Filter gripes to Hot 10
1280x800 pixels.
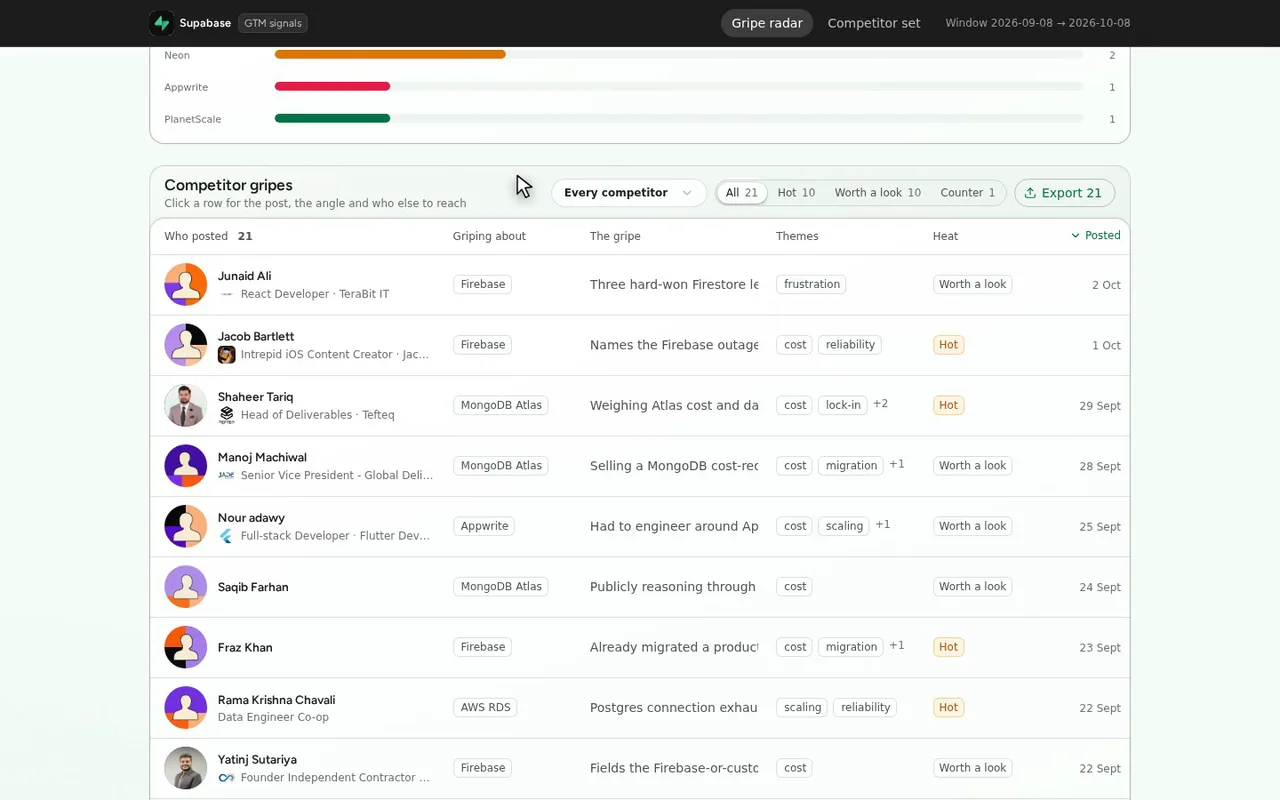pyautogui.click(x=796, y=193)
